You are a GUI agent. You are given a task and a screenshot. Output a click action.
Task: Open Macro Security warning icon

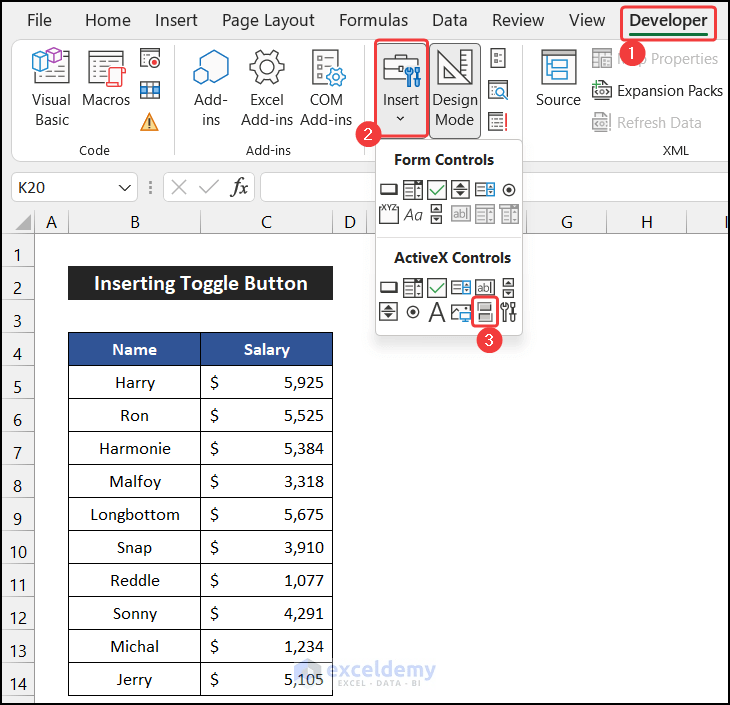click(x=149, y=122)
